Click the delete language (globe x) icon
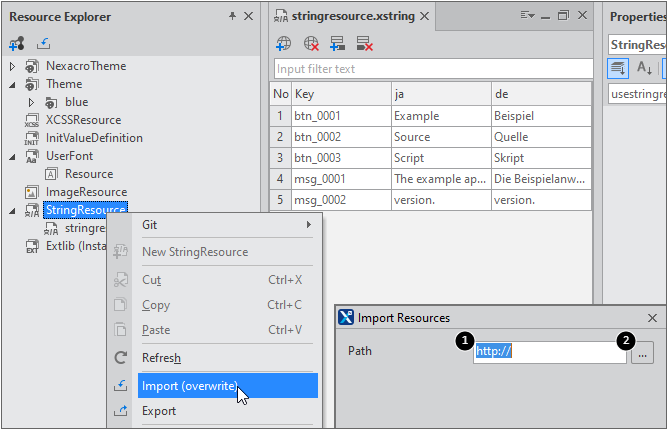The height and width of the screenshot is (429, 667). pos(311,44)
